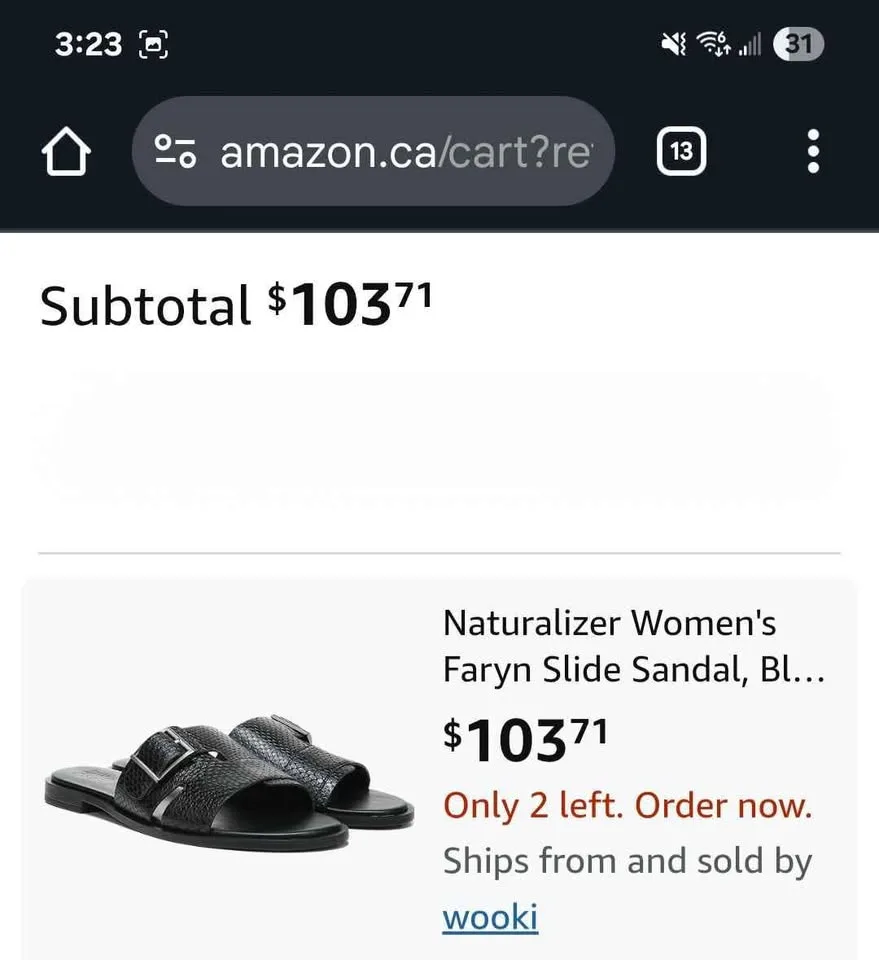This screenshot has width=879, height=960.
Task: Tap the cellular signal strength icon
Action: pyautogui.click(x=751, y=43)
